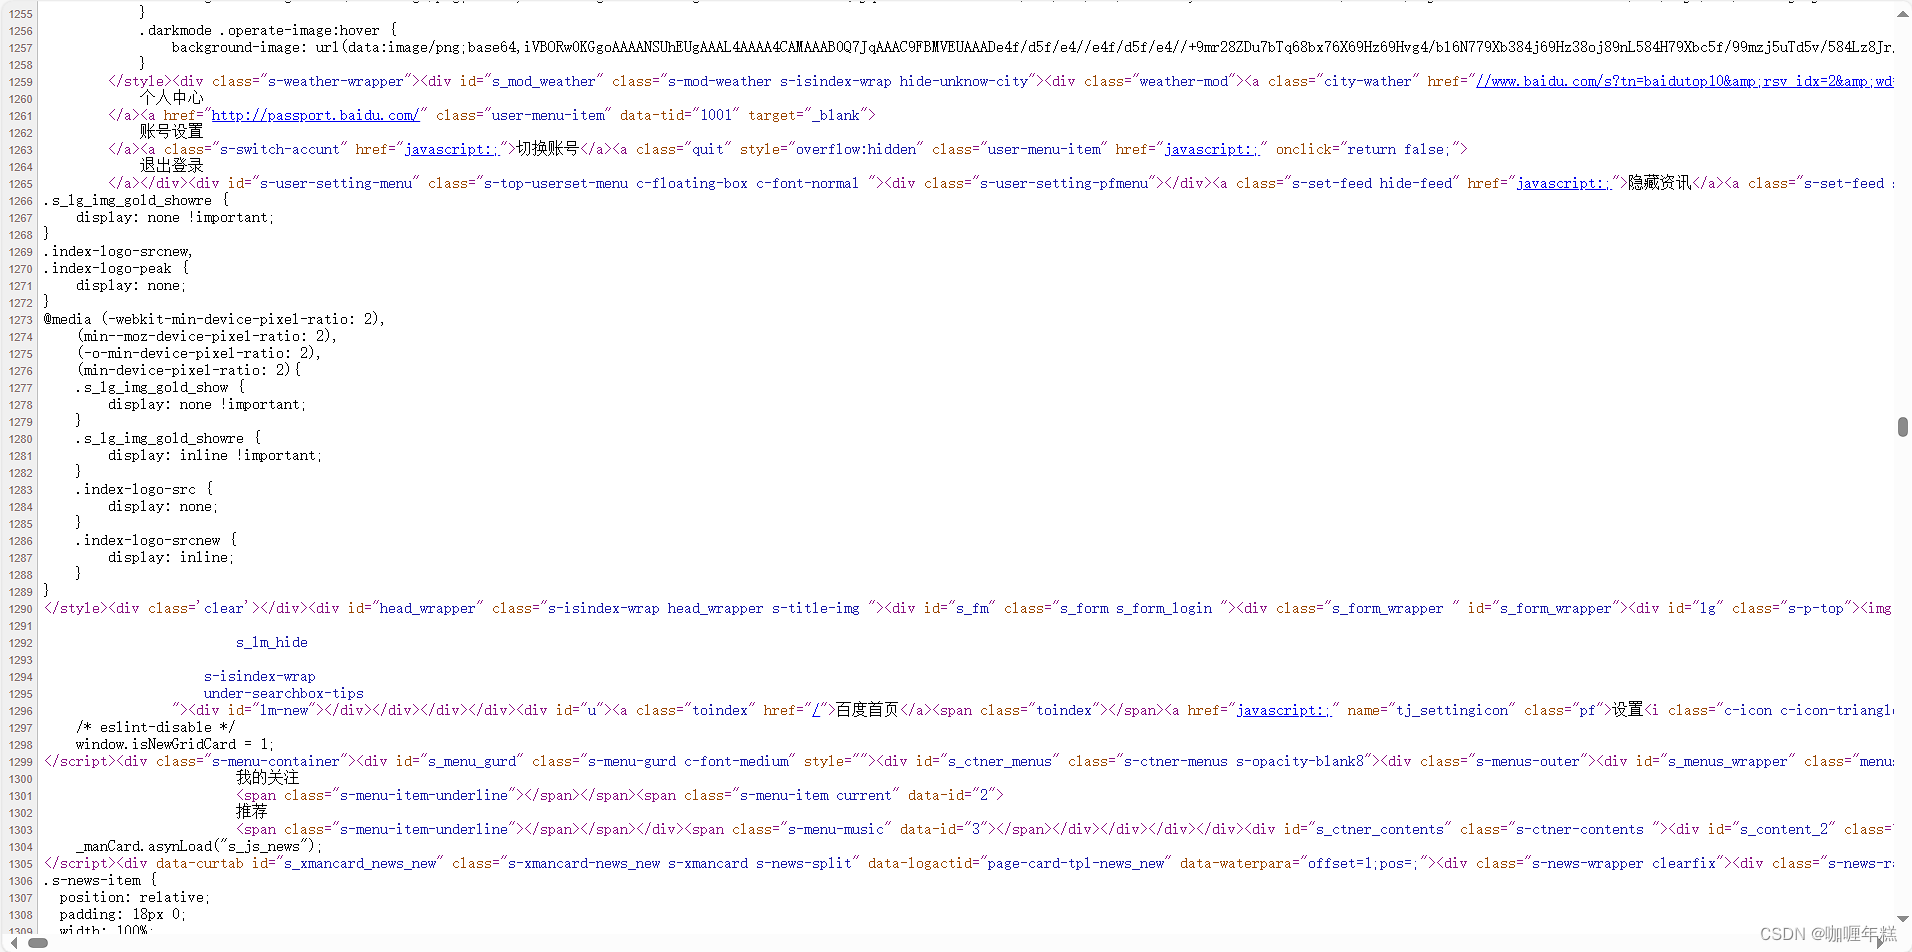1912x952 pixels.
Task: Click line number 1273
Action: pyautogui.click(x=21, y=320)
